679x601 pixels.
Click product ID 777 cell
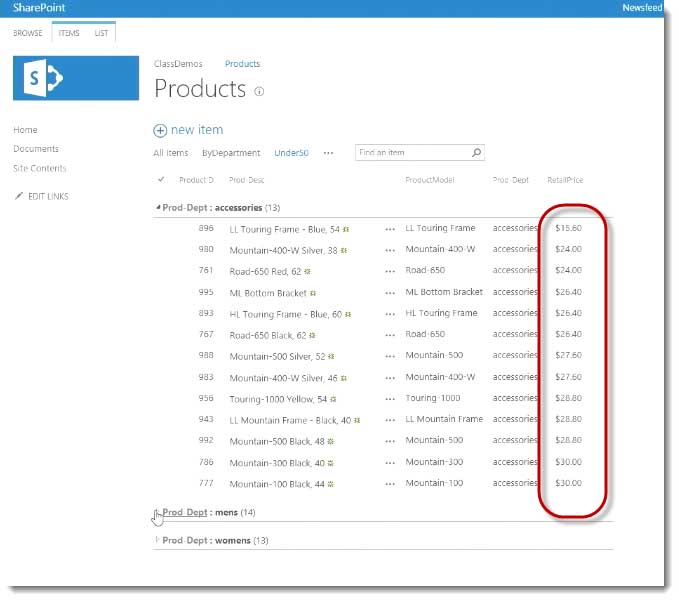pos(206,483)
